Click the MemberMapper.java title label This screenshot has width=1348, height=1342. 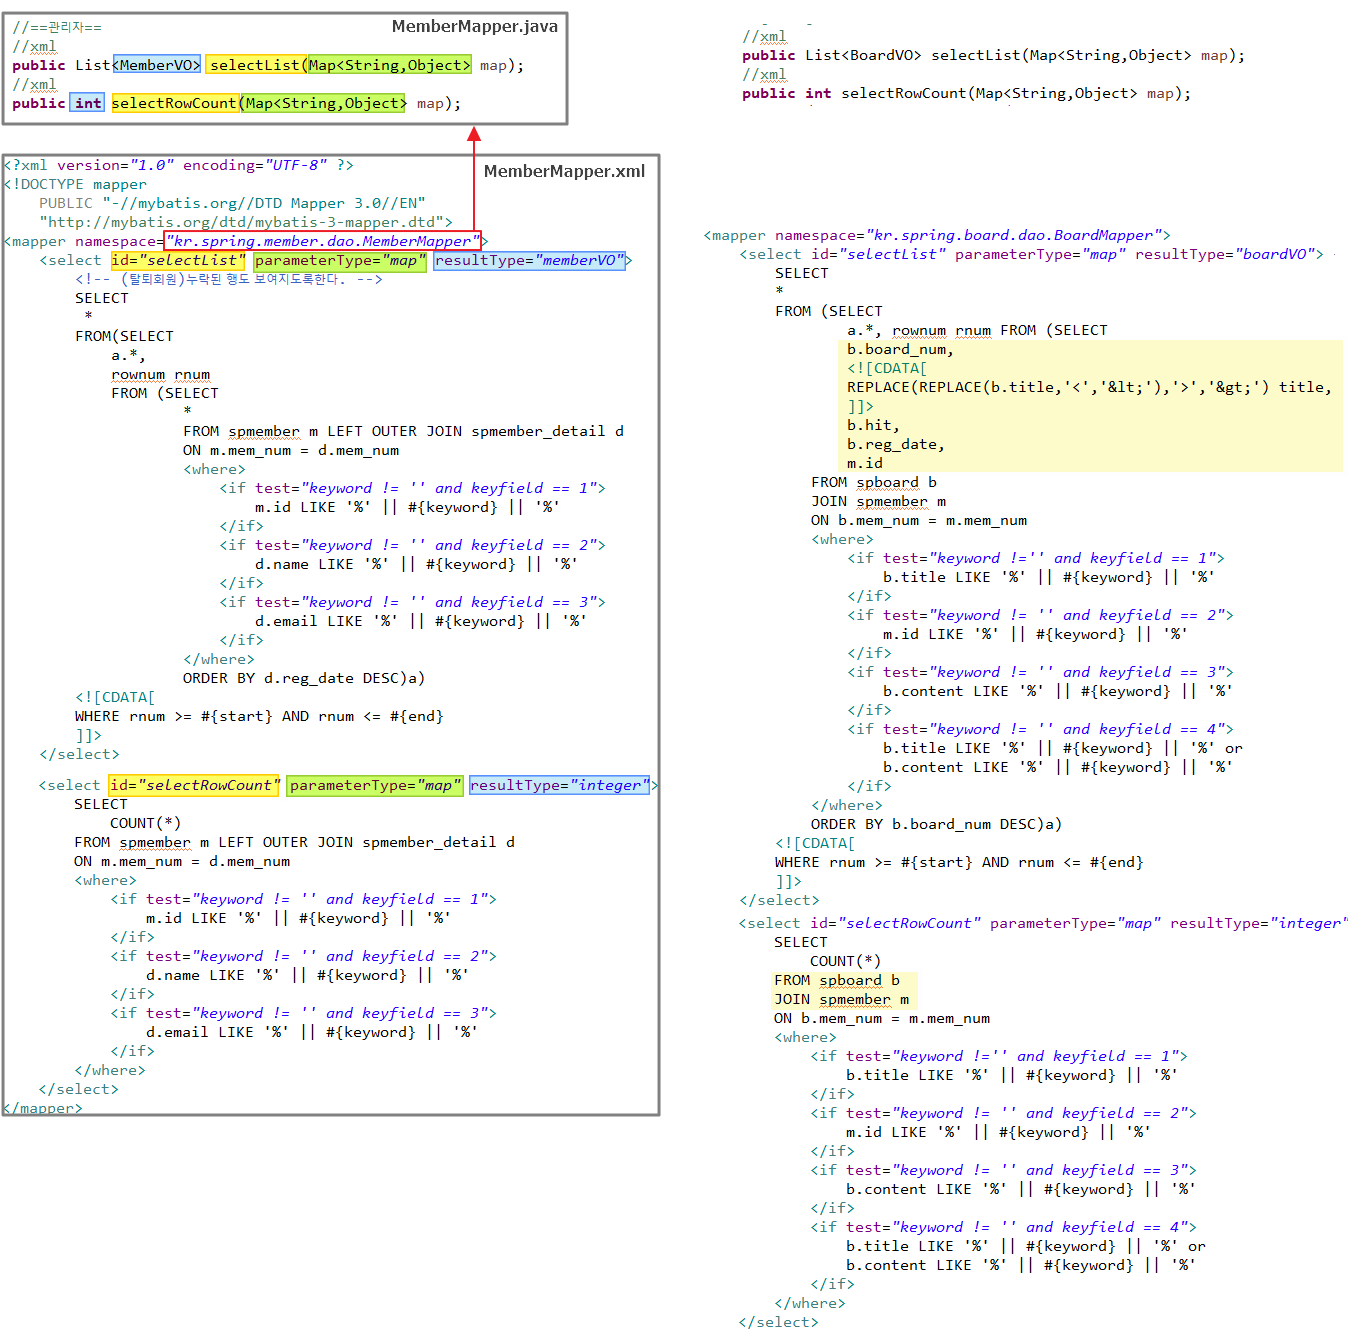coord(474,27)
